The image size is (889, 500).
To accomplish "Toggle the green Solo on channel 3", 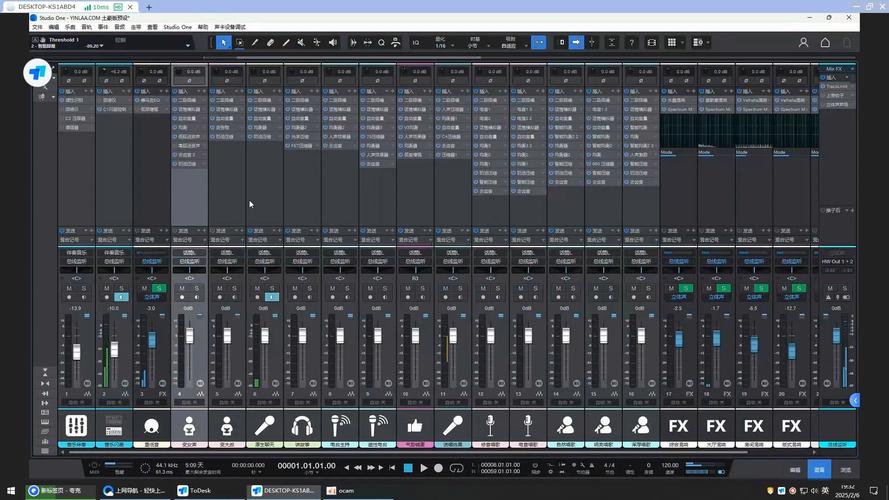I will tap(159, 288).
